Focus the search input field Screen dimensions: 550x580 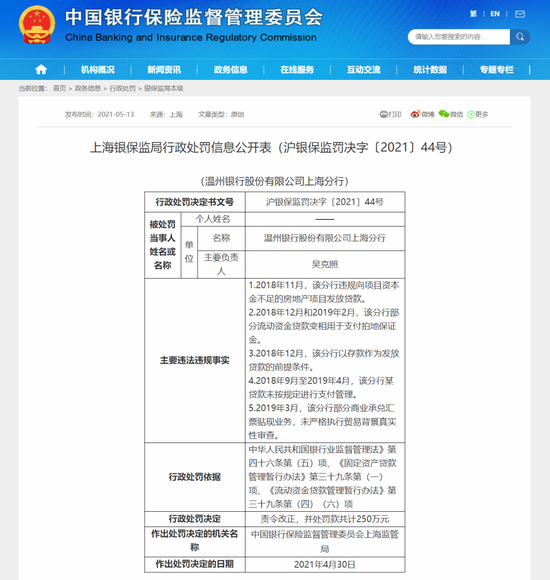pyautogui.click(x=459, y=37)
